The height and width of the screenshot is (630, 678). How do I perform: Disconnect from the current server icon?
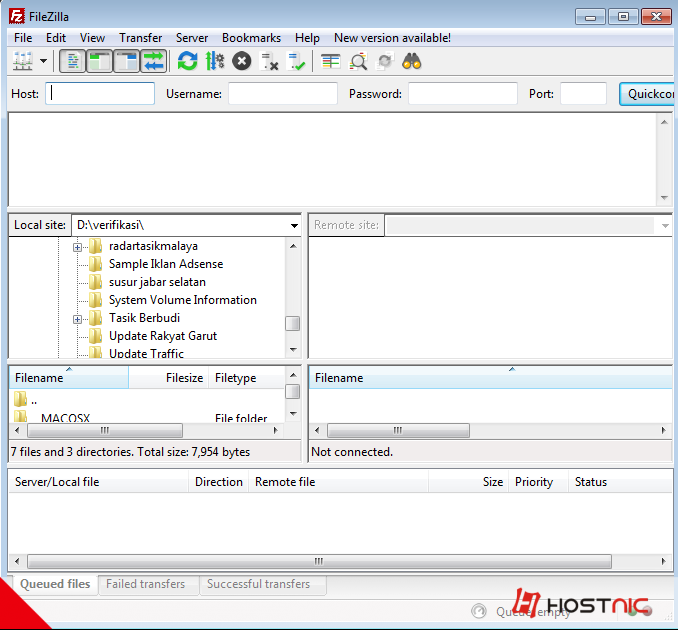point(269,61)
